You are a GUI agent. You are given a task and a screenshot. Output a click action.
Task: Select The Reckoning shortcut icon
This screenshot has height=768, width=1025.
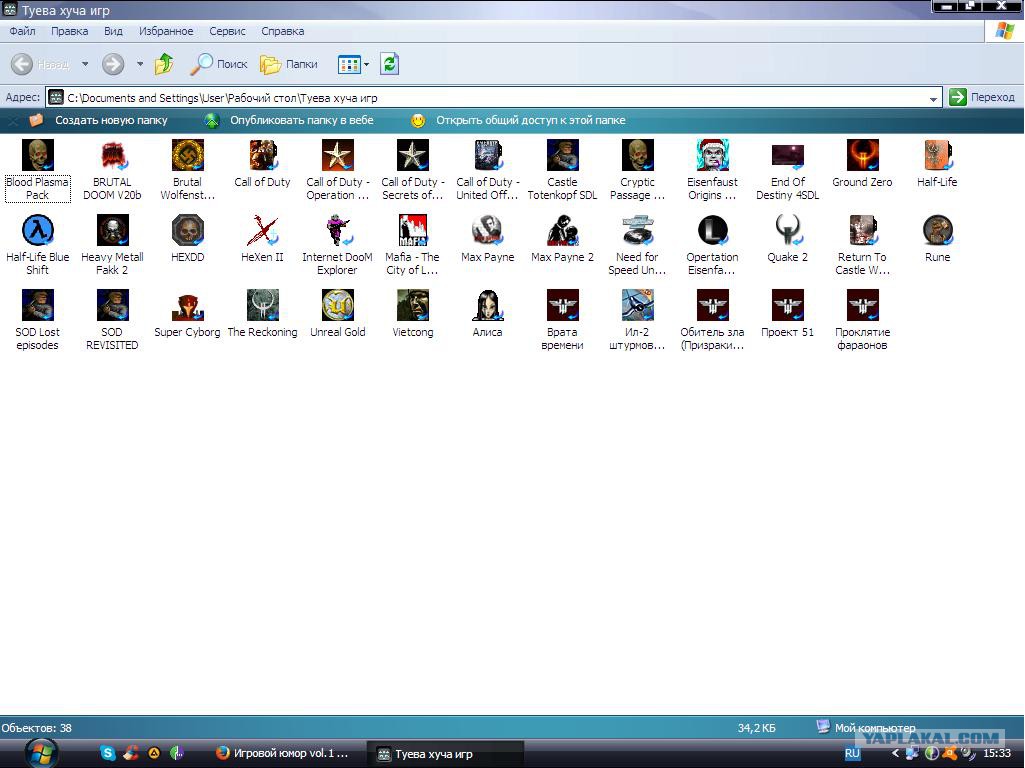pyautogui.click(x=263, y=306)
